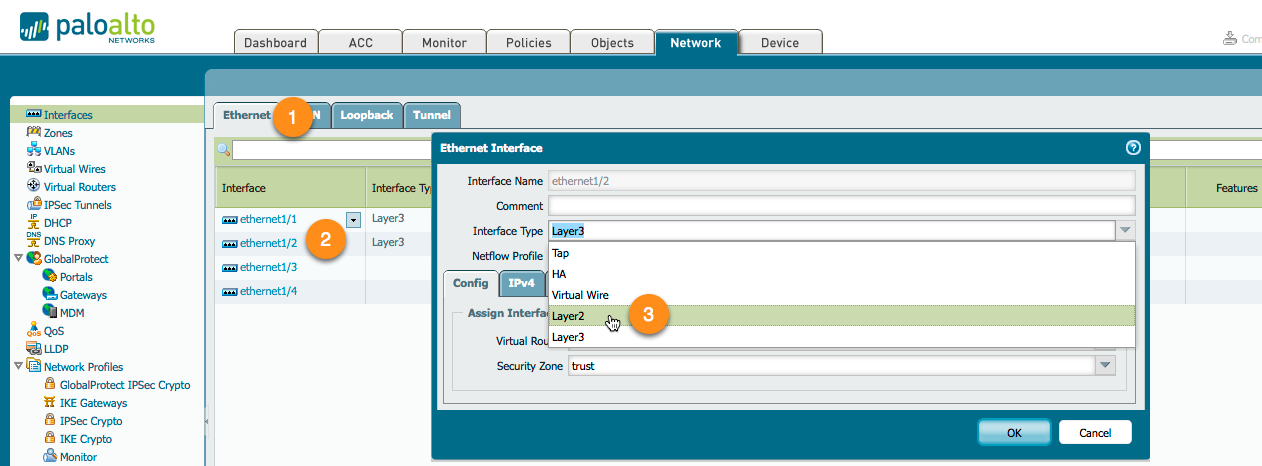Open the Dashboard tab

click(276, 43)
